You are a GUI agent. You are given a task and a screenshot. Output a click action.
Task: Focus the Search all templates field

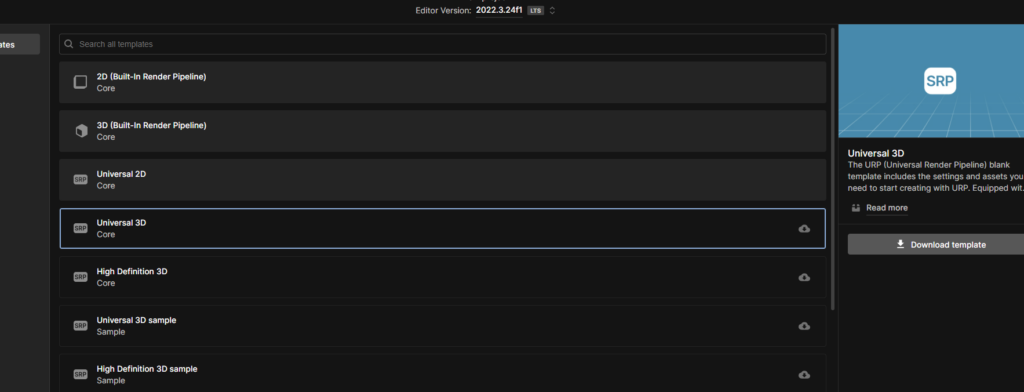[x=442, y=44]
